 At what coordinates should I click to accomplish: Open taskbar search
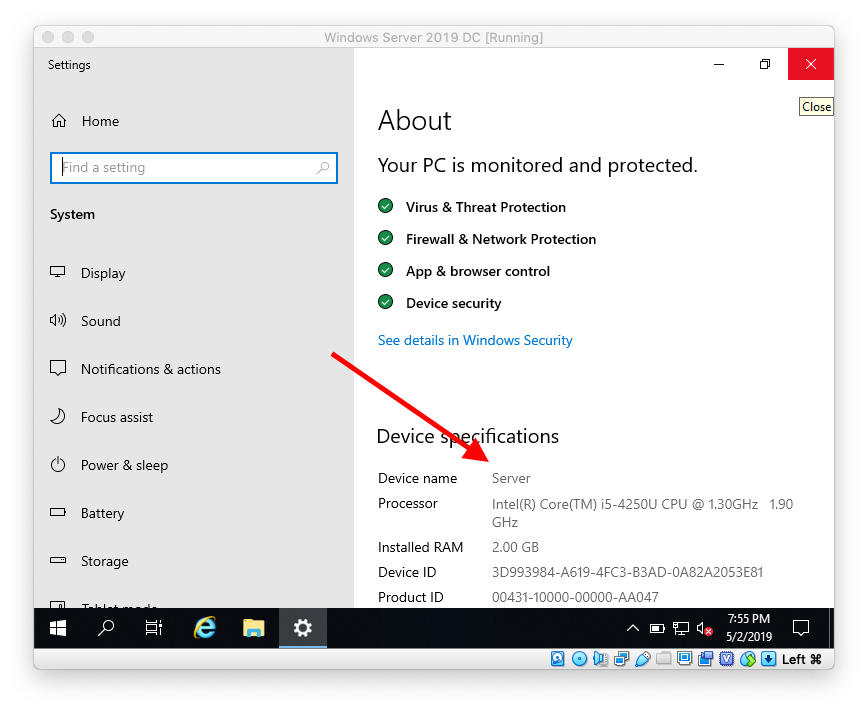[105, 628]
